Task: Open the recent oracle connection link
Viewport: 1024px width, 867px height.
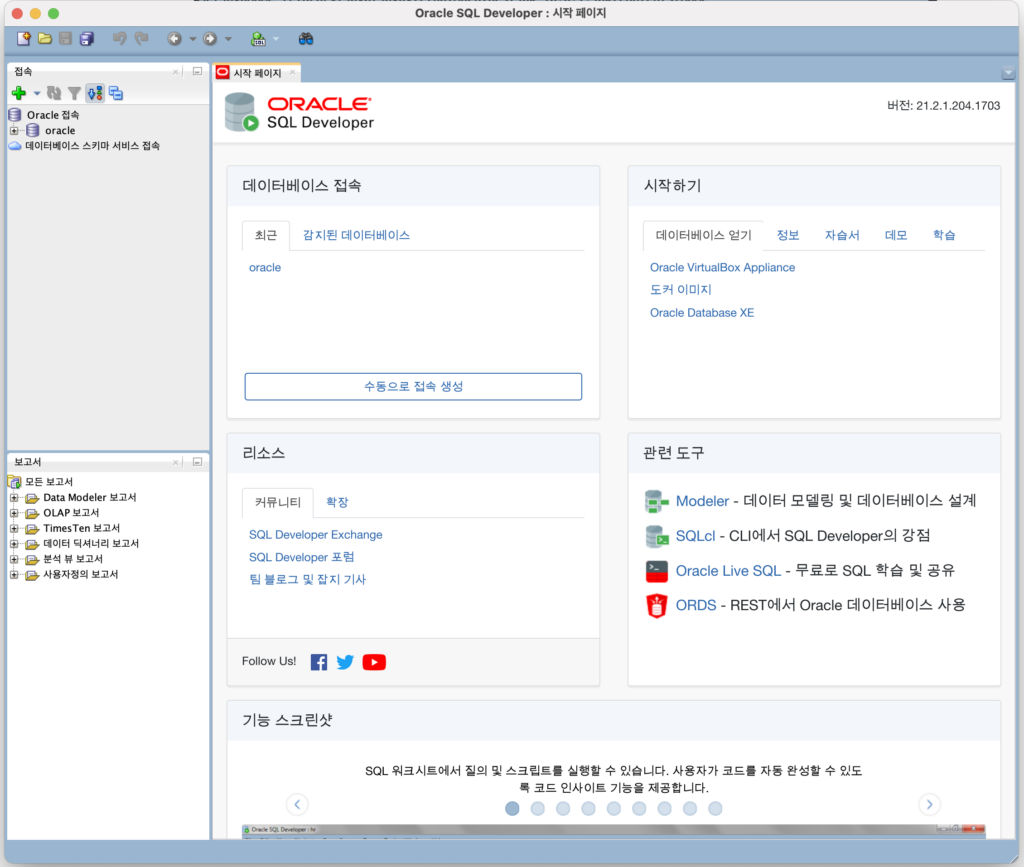Action: [265, 268]
